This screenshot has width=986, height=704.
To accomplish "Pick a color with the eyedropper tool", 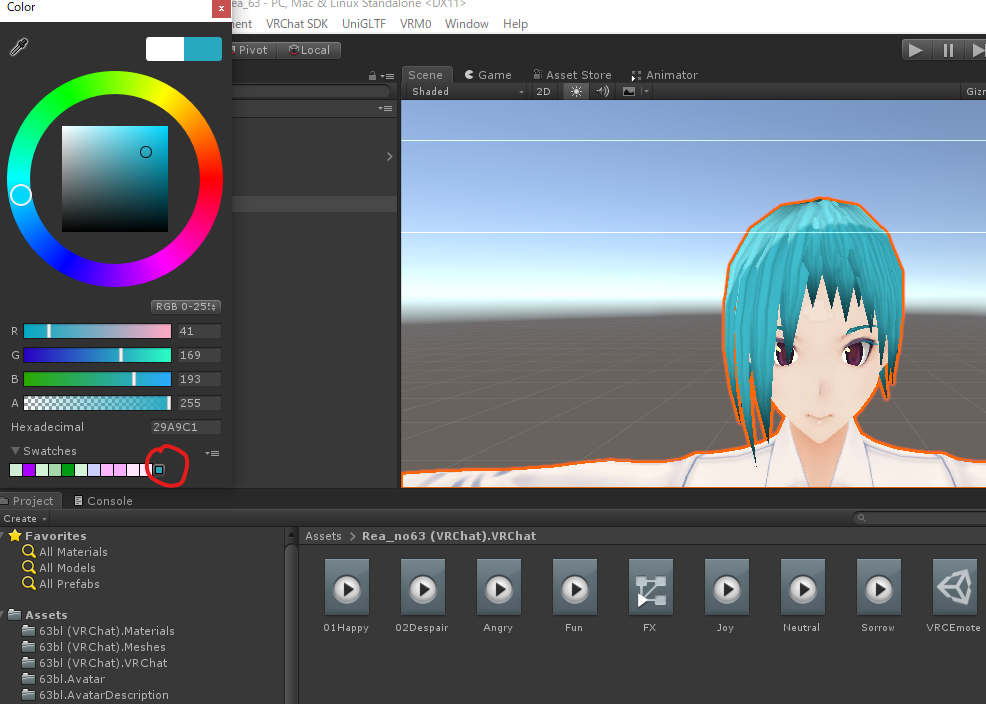I will 19,47.
